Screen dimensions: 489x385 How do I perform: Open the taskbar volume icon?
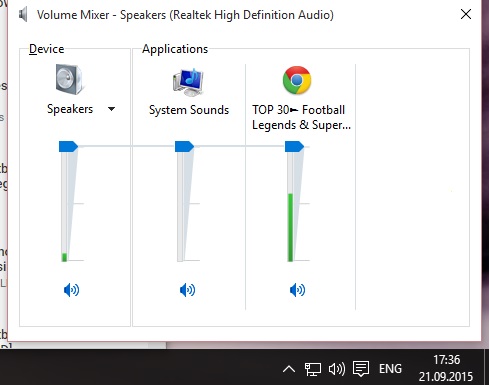click(x=337, y=369)
